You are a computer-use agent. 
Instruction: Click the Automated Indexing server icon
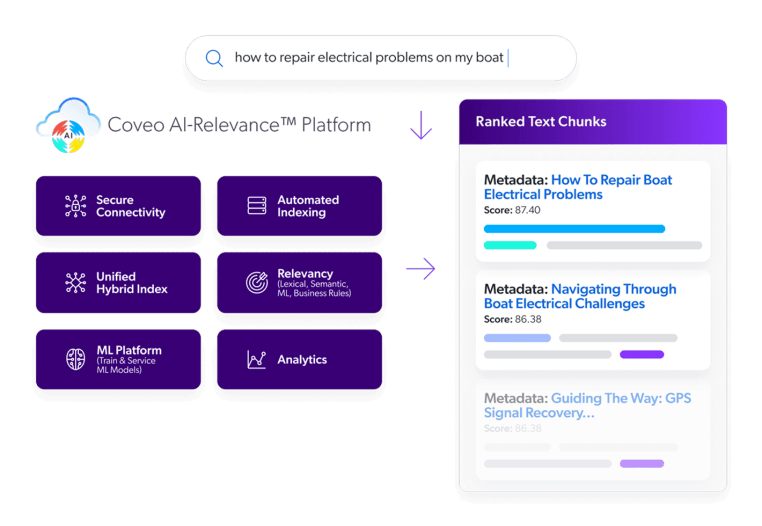(x=256, y=206)
